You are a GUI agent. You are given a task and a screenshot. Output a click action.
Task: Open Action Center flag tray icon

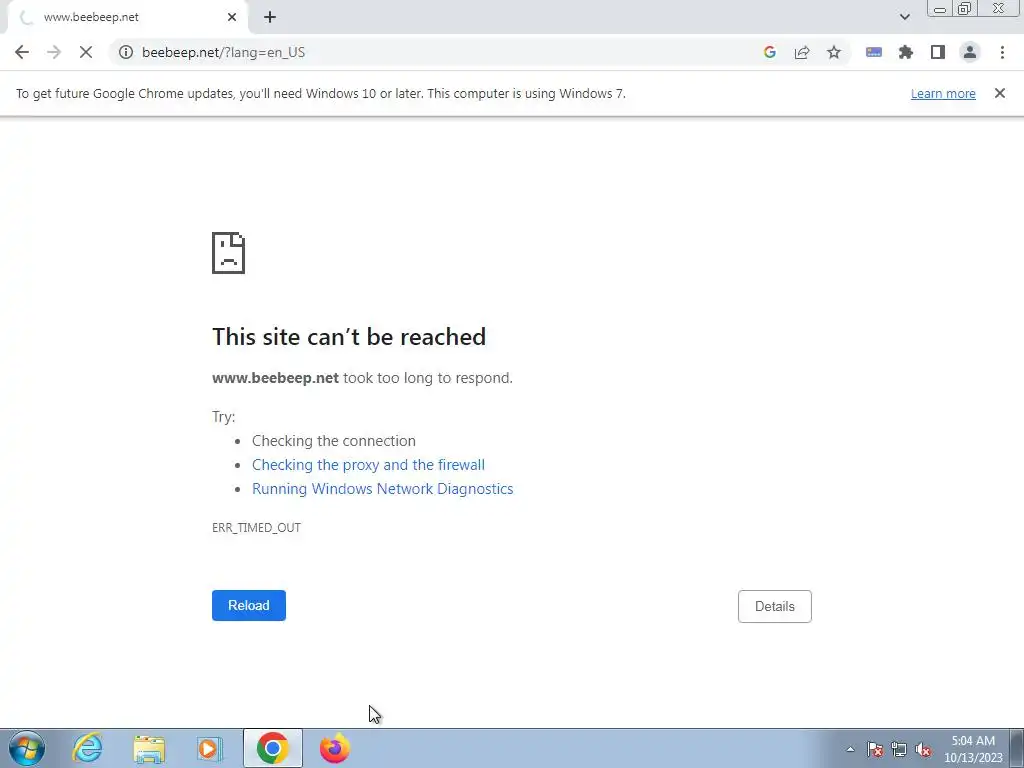(874, 749)
